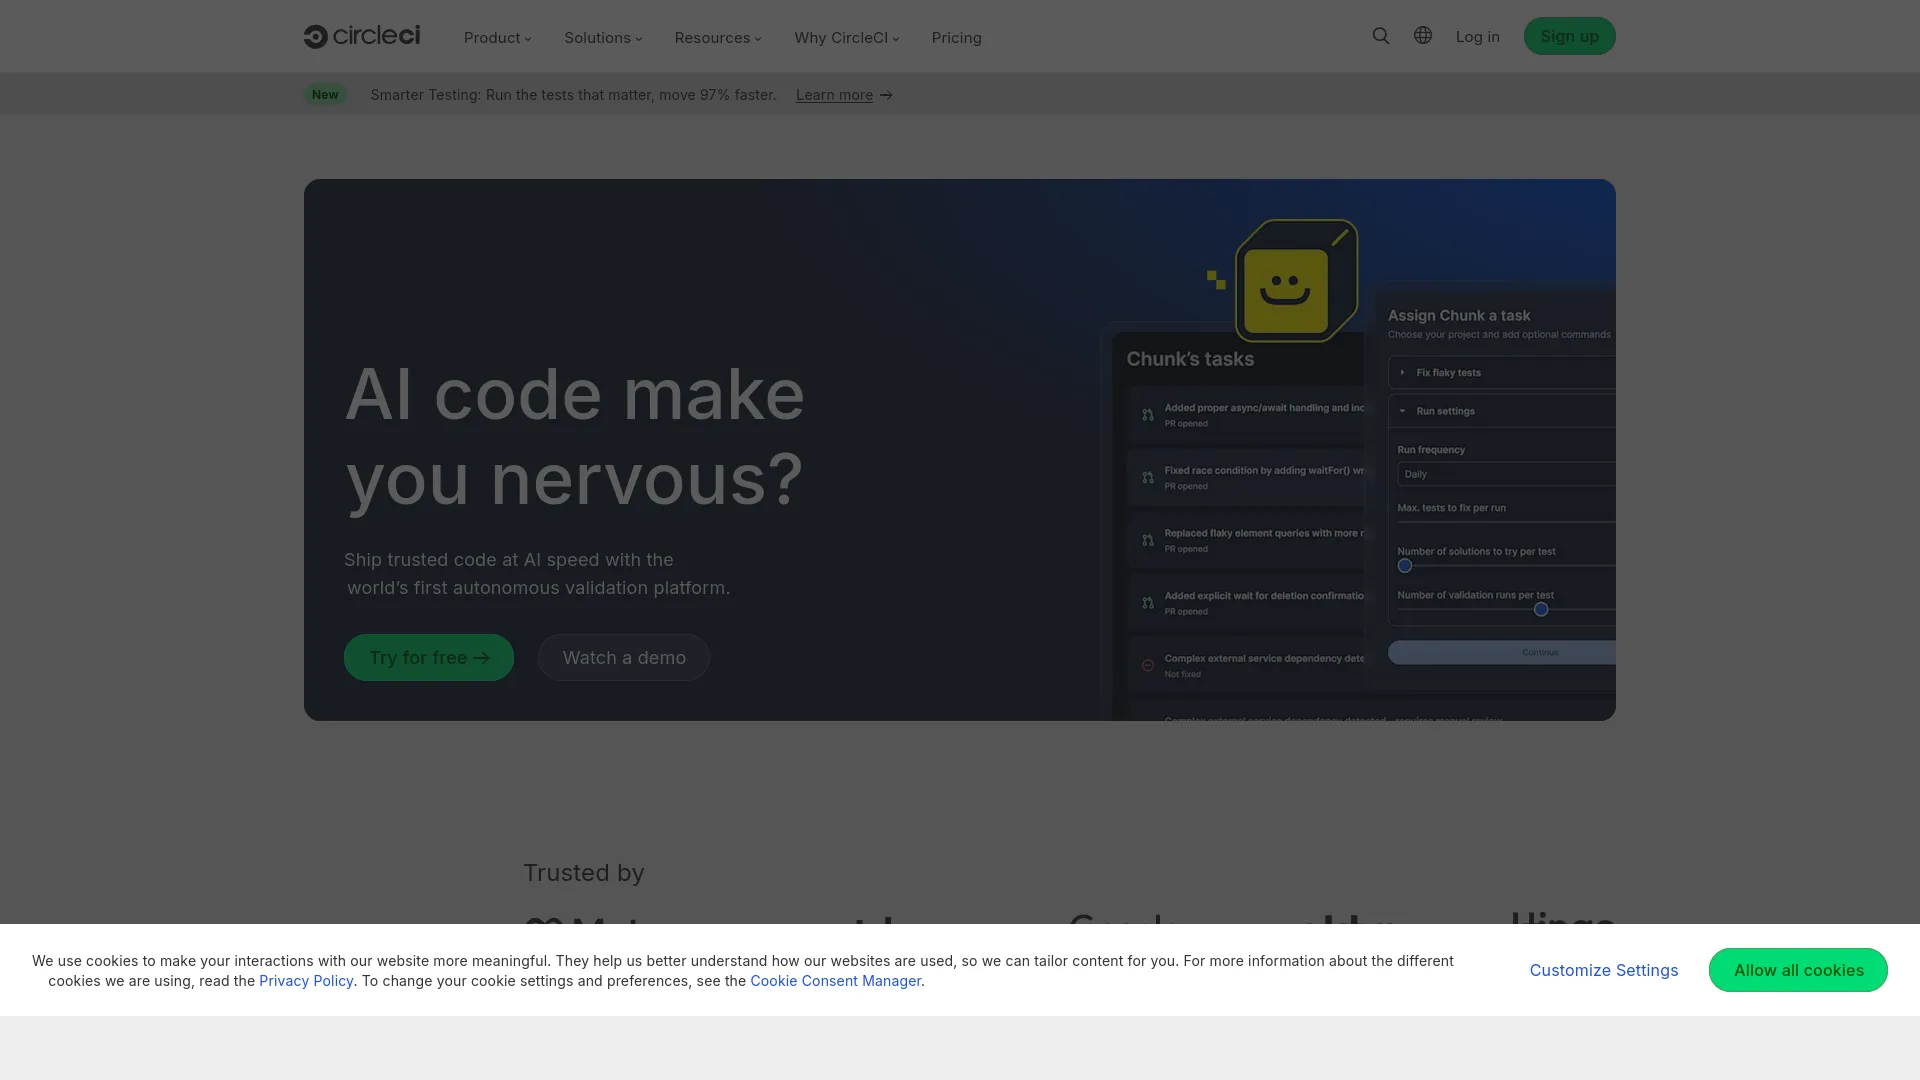Click the Chunk smiley cube mascot

point(1296,281)
